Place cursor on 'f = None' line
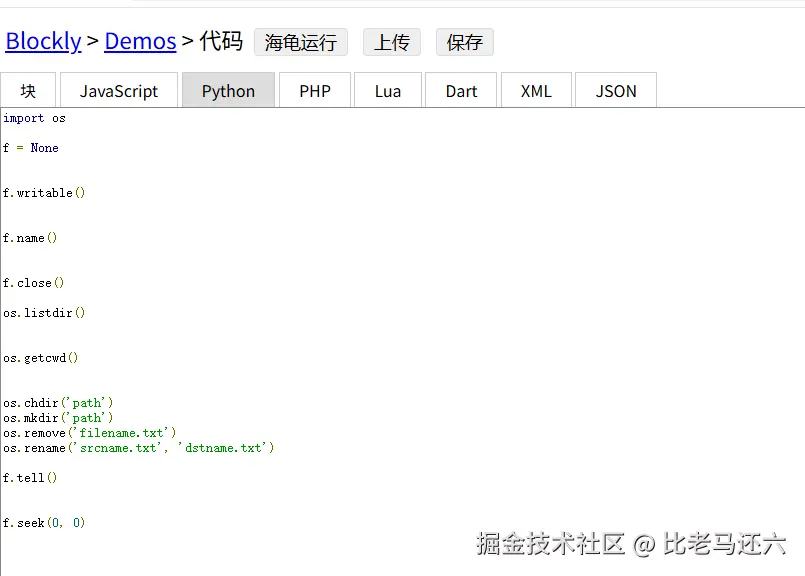 [31, 148]
